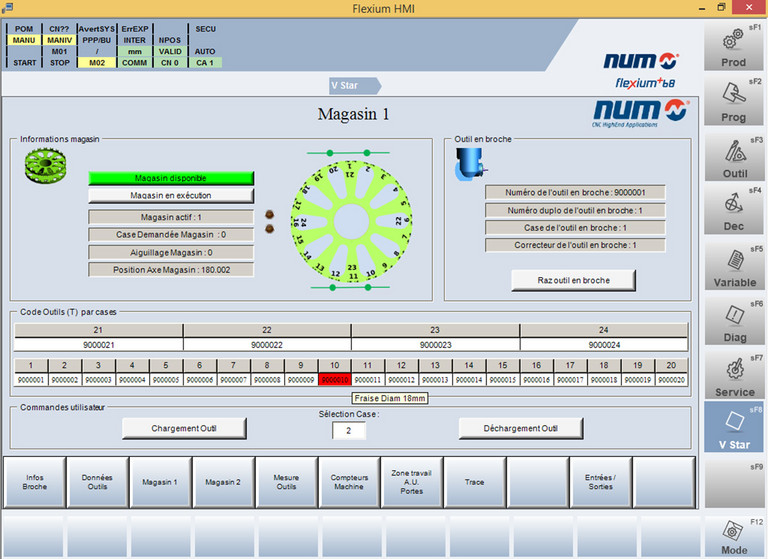Click the green Magasin disponible indicator
768x559 pixels.
pyautogui.click(x=171, y=178)
